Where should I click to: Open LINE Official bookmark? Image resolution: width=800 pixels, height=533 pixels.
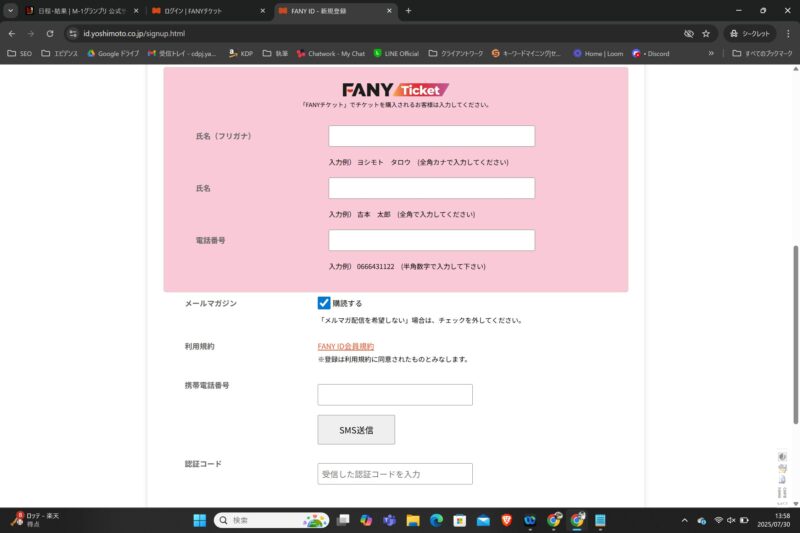(x=396, y=54)
